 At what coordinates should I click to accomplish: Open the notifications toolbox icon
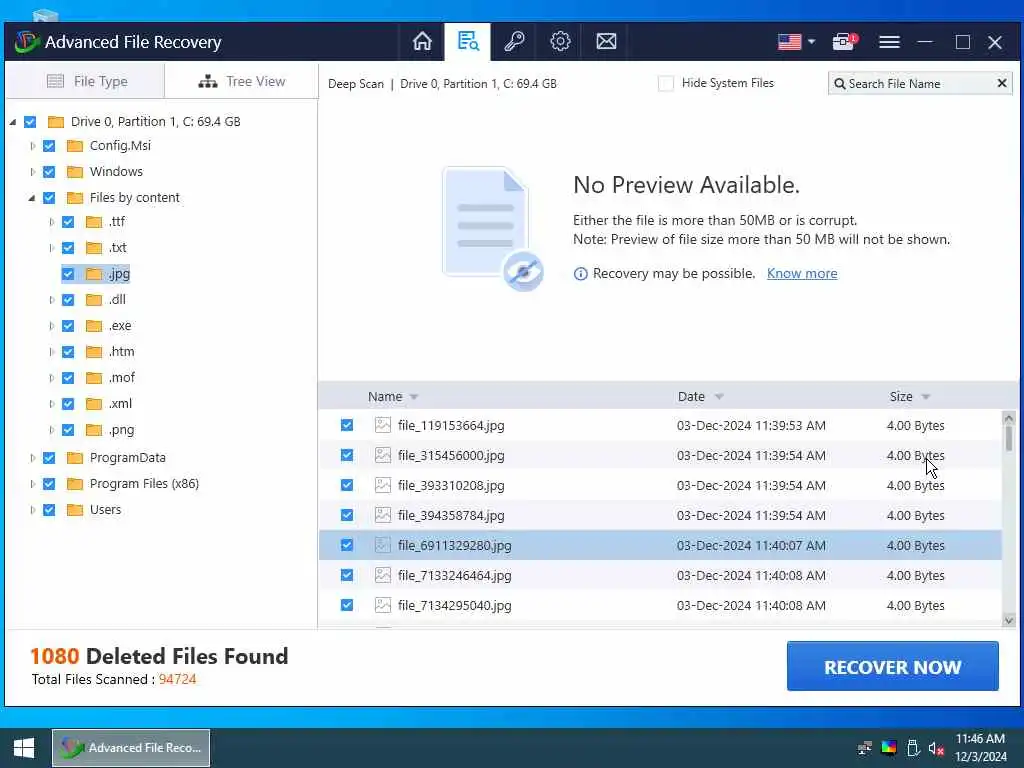tap(844, 42)
